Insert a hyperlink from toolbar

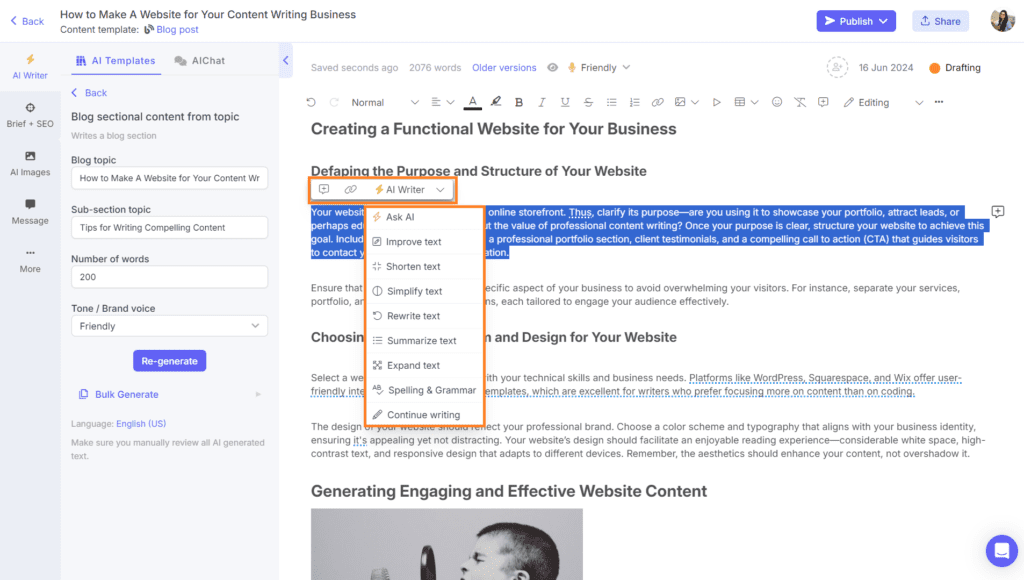[x=658, y=103]
